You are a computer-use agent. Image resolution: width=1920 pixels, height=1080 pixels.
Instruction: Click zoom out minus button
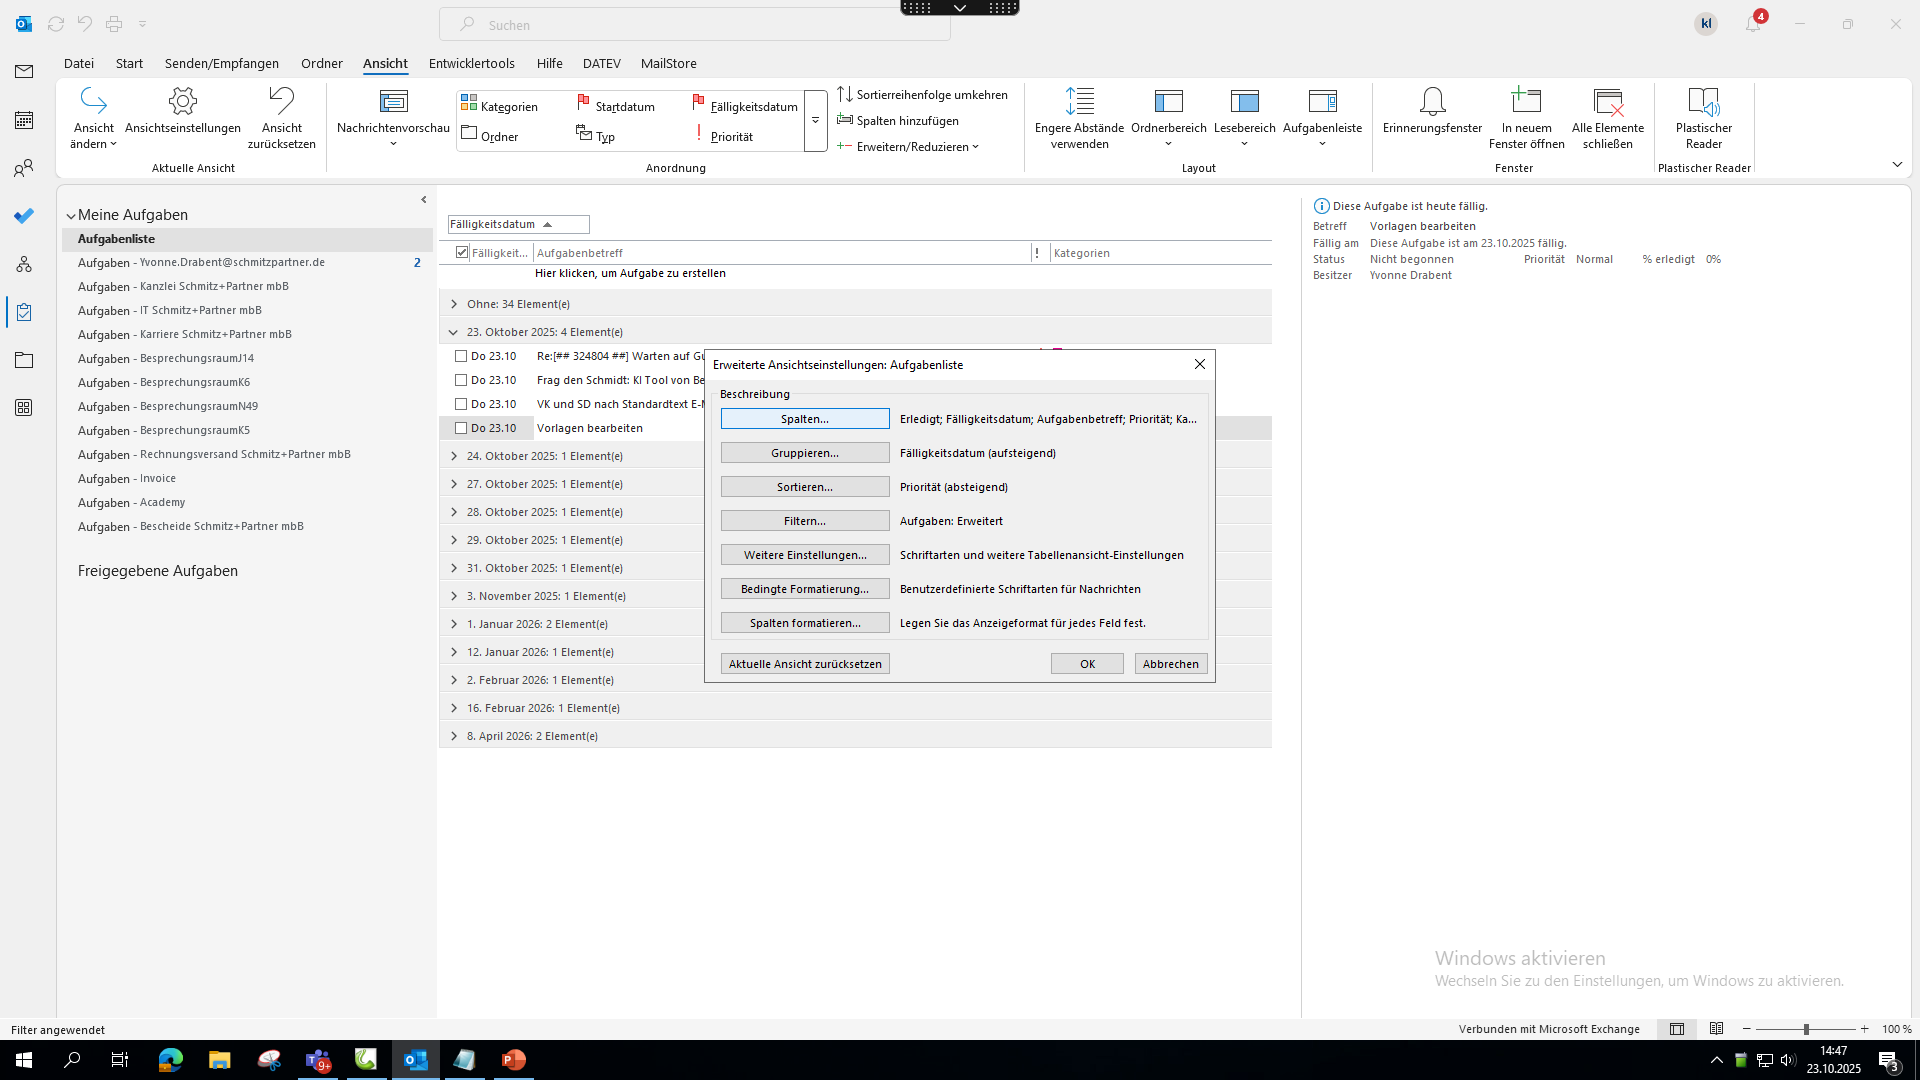point(1747,1029)
